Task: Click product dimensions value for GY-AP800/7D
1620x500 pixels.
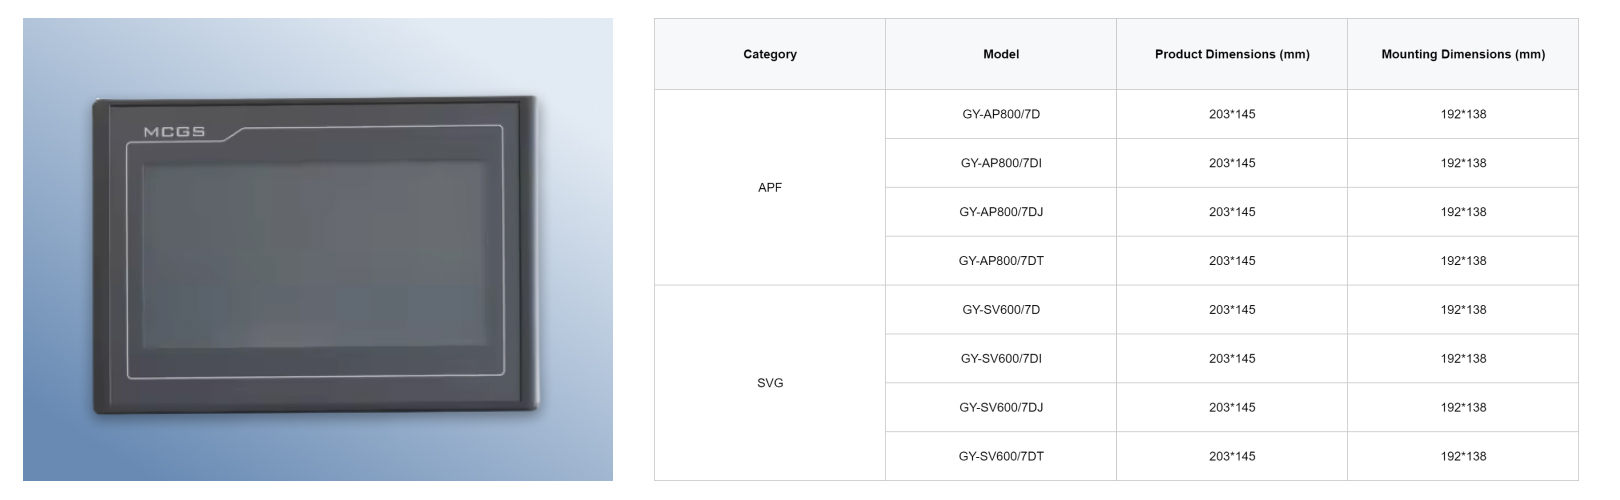Action: tap(1232, 114)
